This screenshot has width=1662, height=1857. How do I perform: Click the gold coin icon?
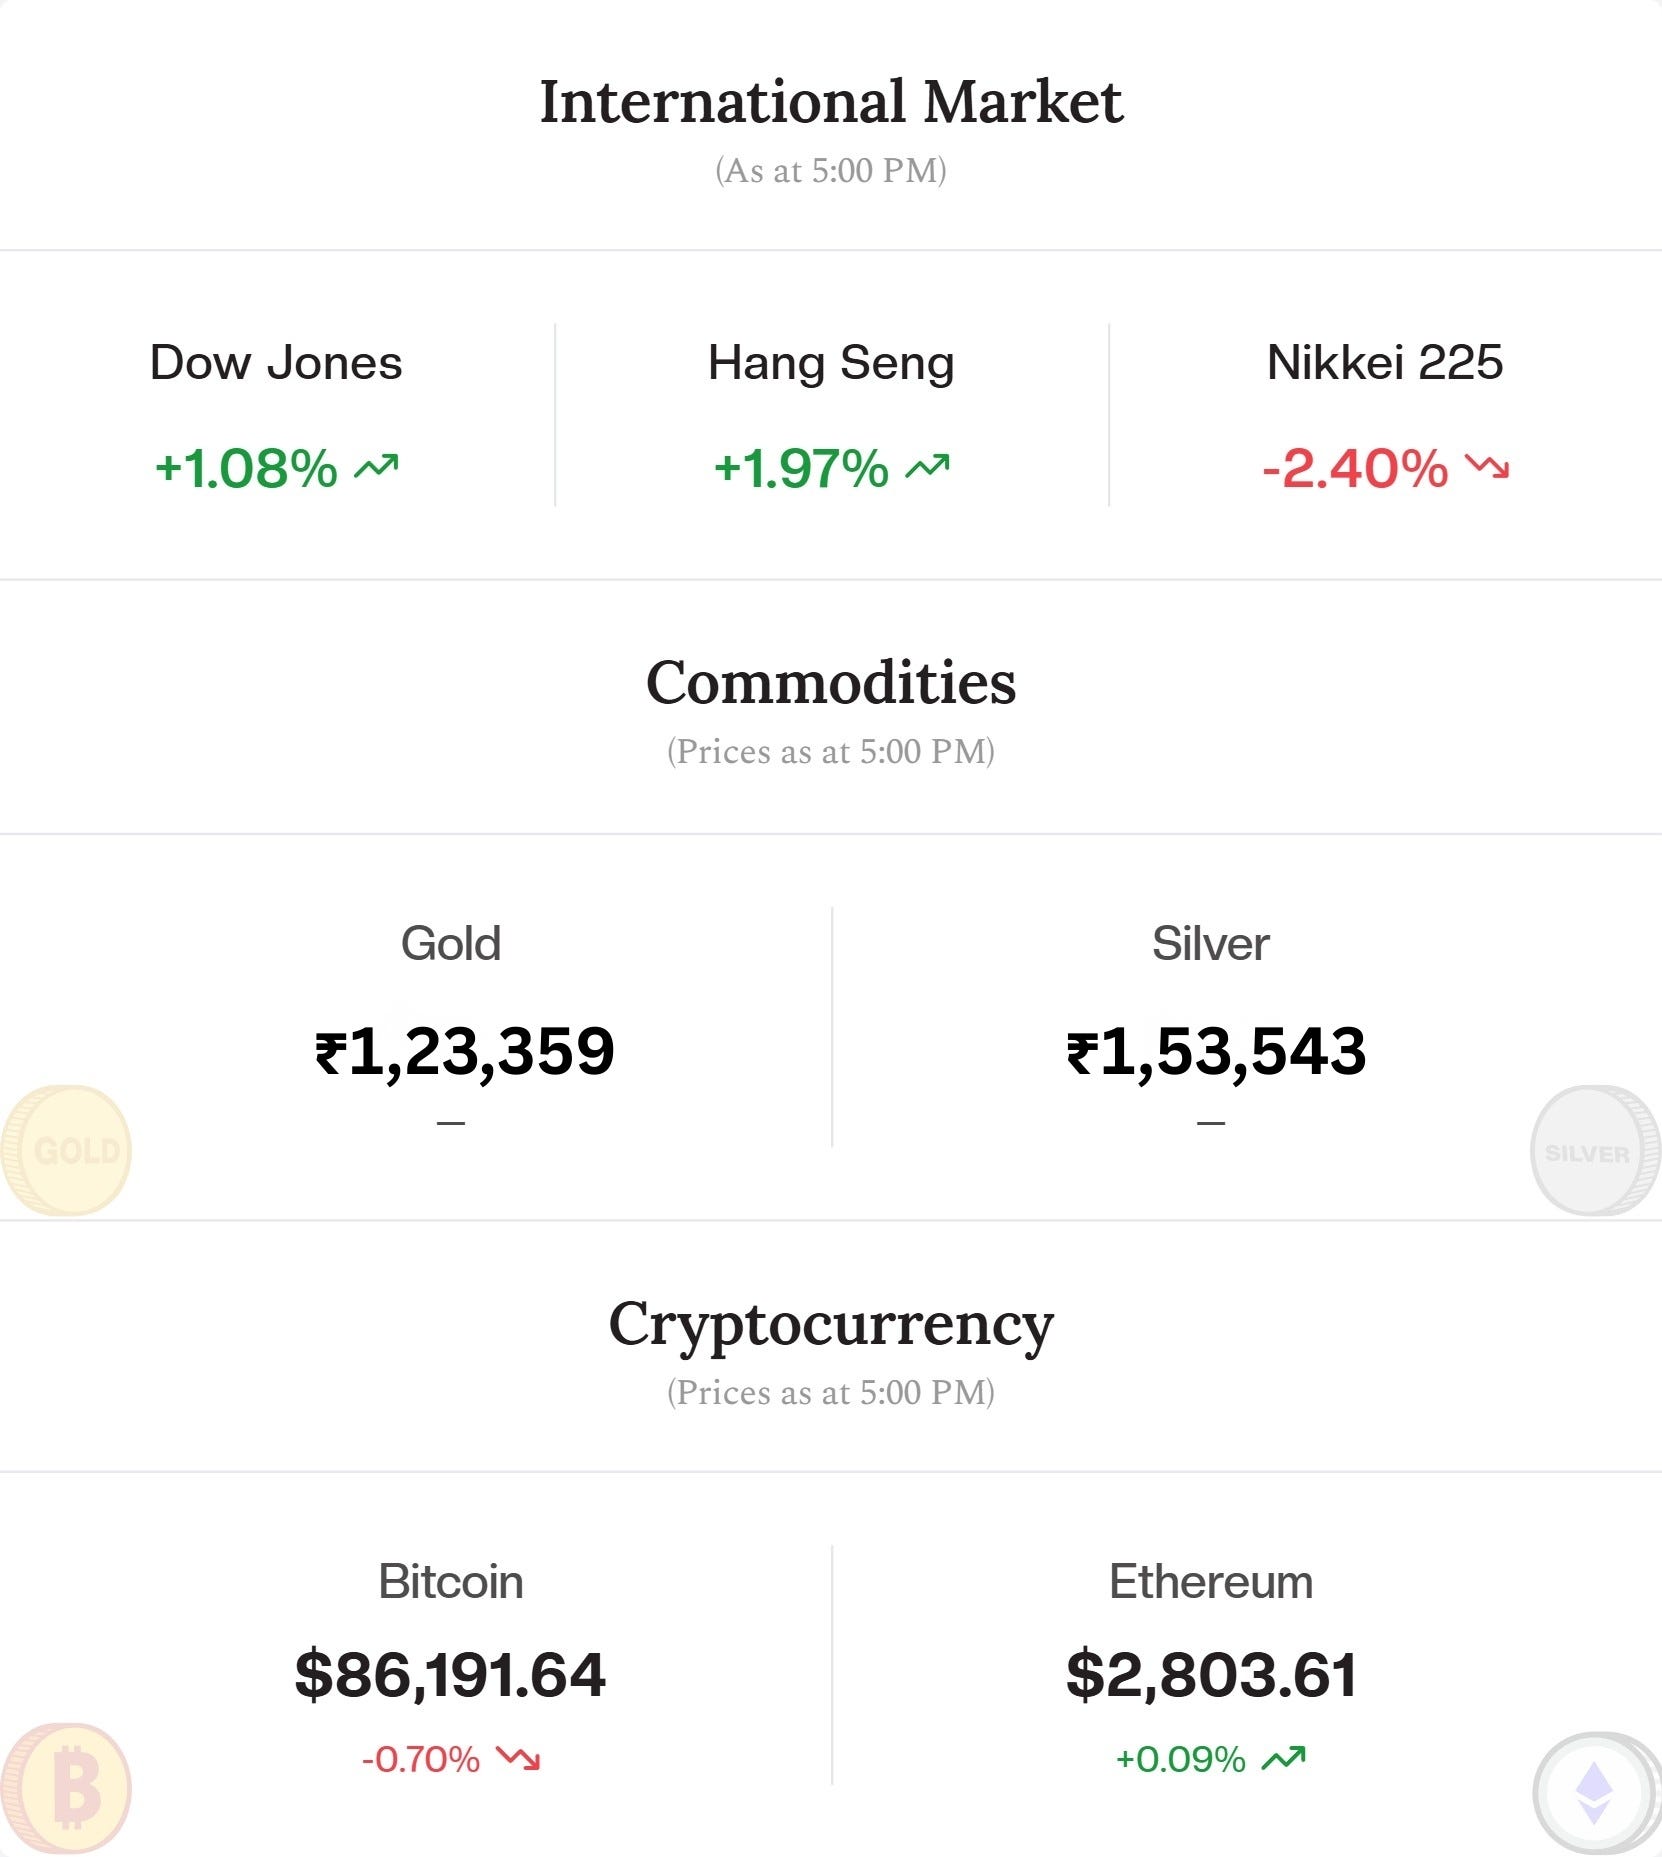click(67, 1150)
